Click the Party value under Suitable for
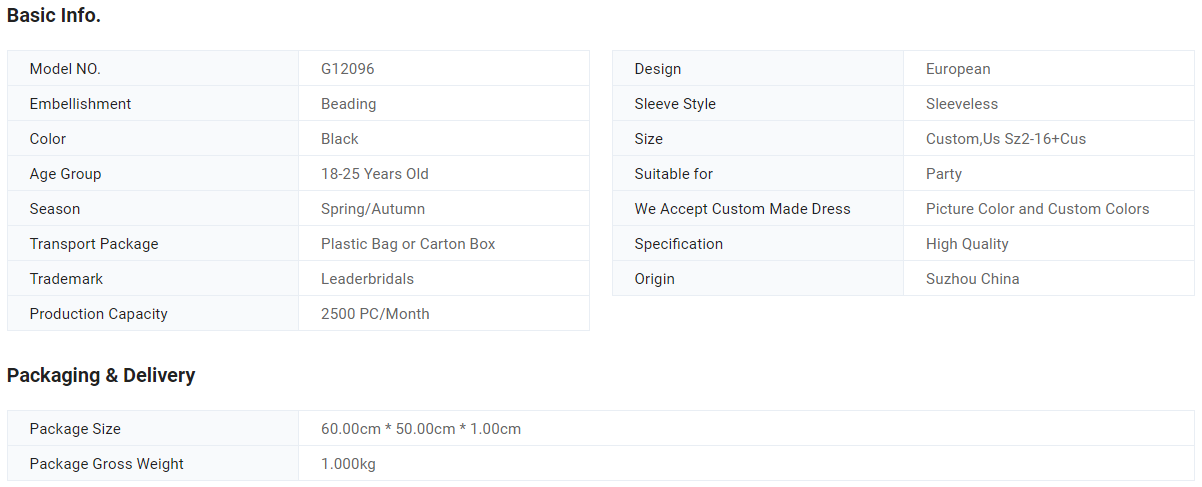 pyautogui.click(x=944, y=174)
